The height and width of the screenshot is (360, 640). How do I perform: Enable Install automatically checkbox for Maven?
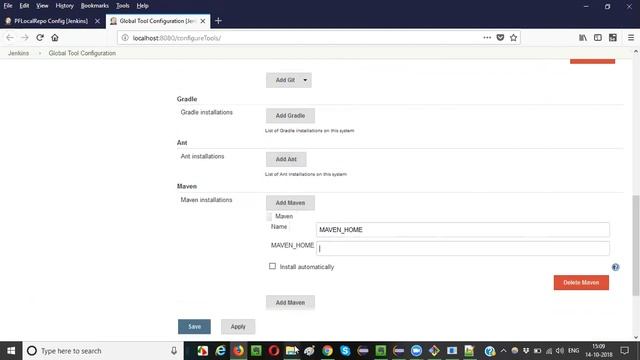click(272, 266)
